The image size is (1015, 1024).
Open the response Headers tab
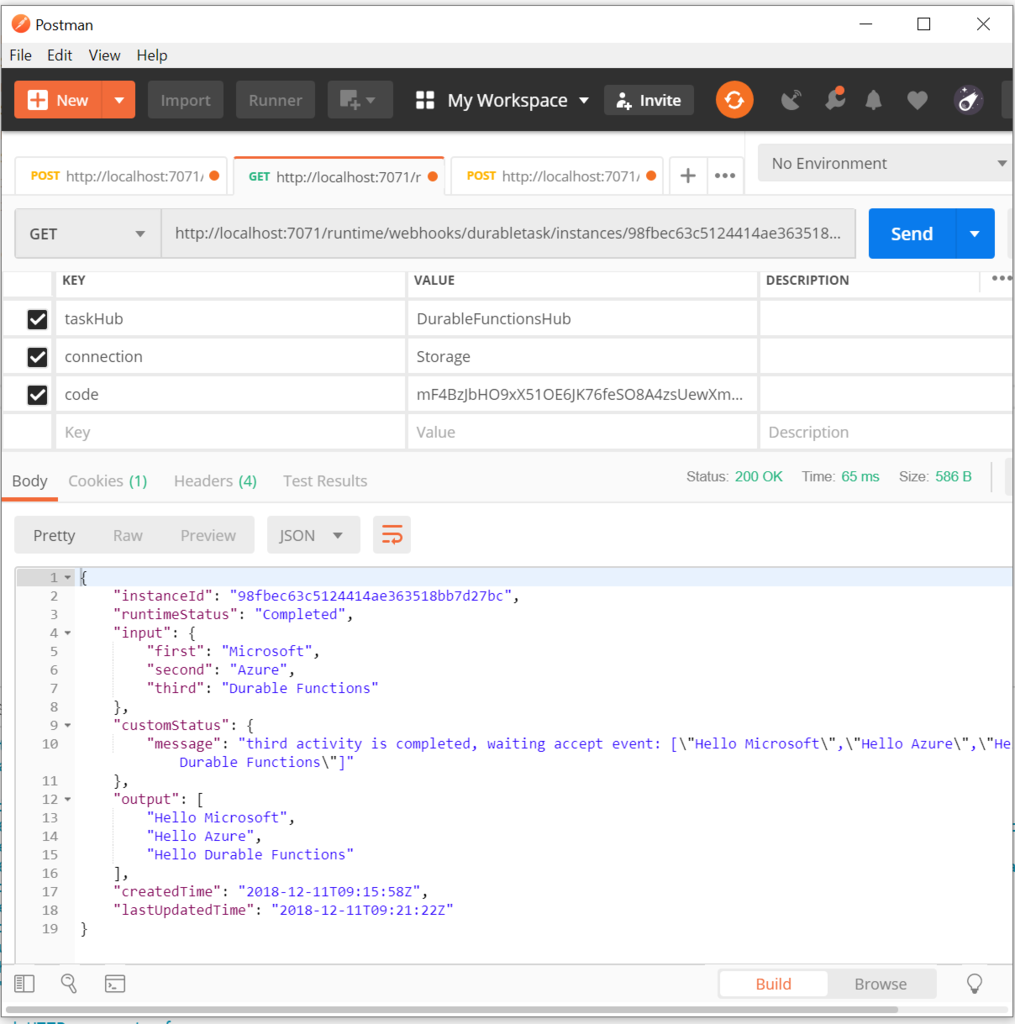point(215,481)
